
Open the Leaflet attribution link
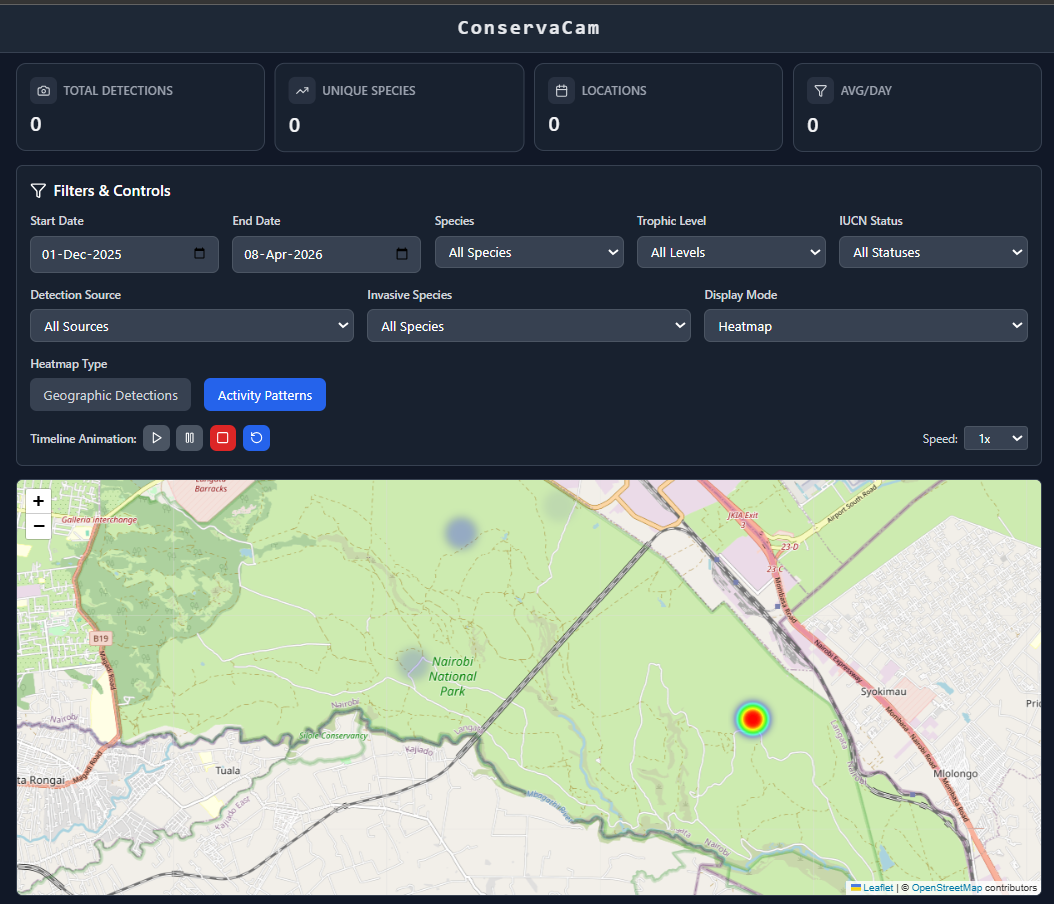pos(877,888)
